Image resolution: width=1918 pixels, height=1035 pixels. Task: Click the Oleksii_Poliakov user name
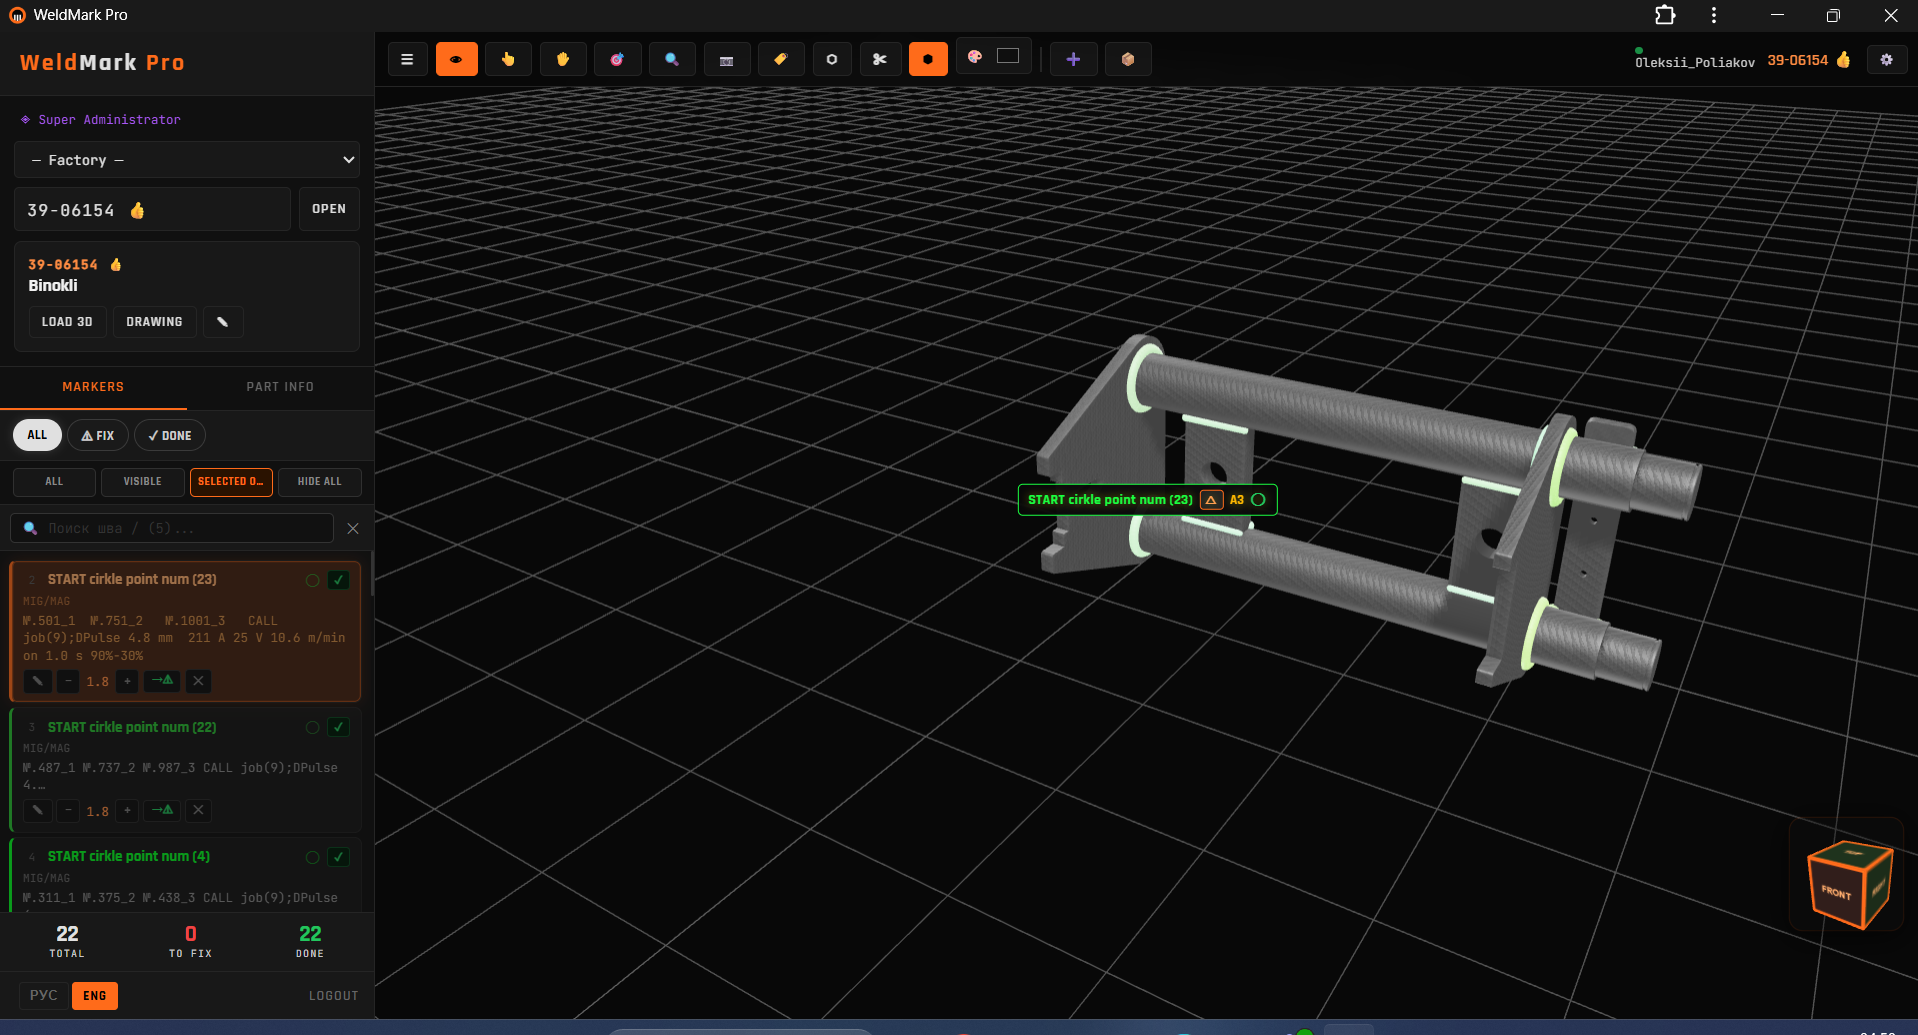[x=1695, y=62]
